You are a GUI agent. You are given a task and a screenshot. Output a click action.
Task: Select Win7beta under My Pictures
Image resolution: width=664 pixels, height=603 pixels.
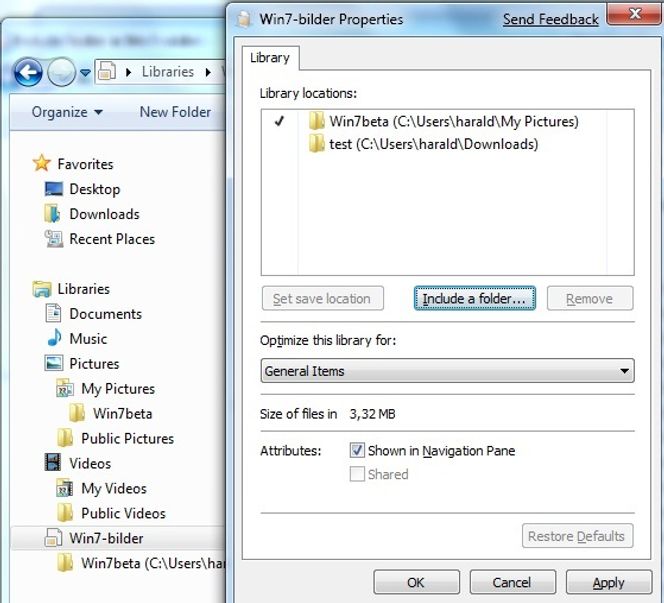point(122,413)
